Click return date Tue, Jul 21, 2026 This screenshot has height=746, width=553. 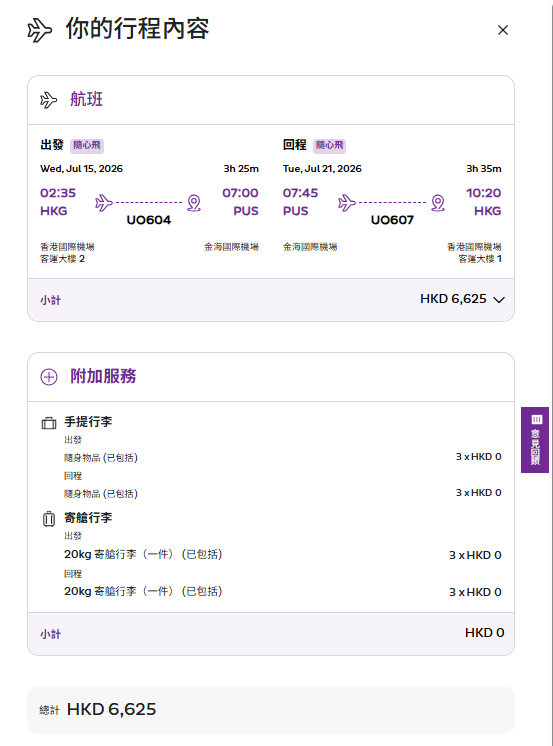pos(322,168)
